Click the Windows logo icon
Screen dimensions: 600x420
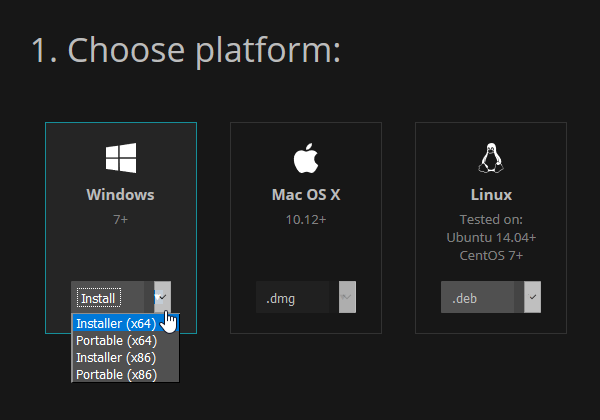pos(121,158)
